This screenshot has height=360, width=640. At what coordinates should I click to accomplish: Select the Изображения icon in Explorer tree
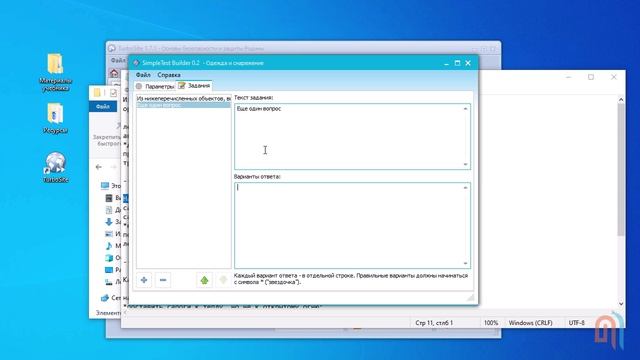109,234
